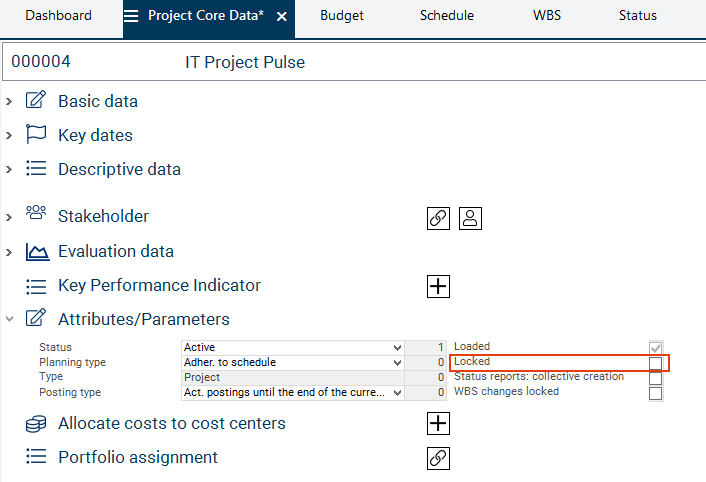Collapse the Attributes/Parameters section
Viewport: 706px width, 482px height.
pos(9,320)
